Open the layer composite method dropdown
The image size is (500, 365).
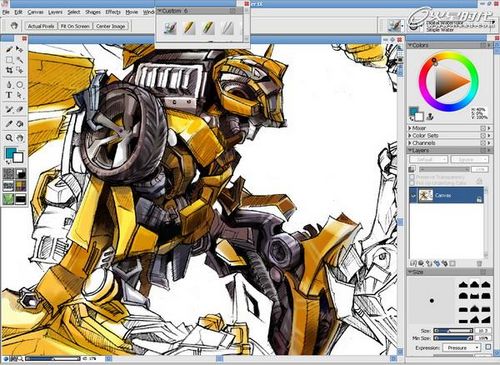(428, 160)
